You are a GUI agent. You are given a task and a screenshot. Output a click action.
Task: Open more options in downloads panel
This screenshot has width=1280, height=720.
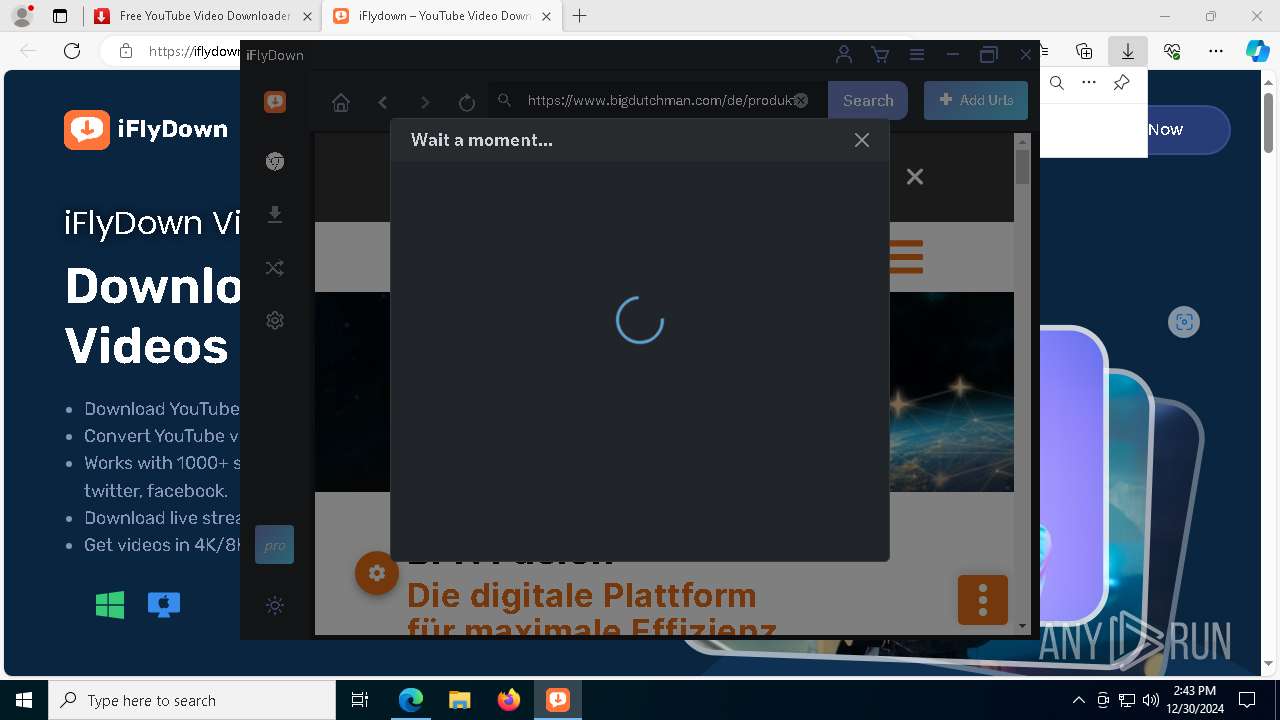[x=1089, y=83]
